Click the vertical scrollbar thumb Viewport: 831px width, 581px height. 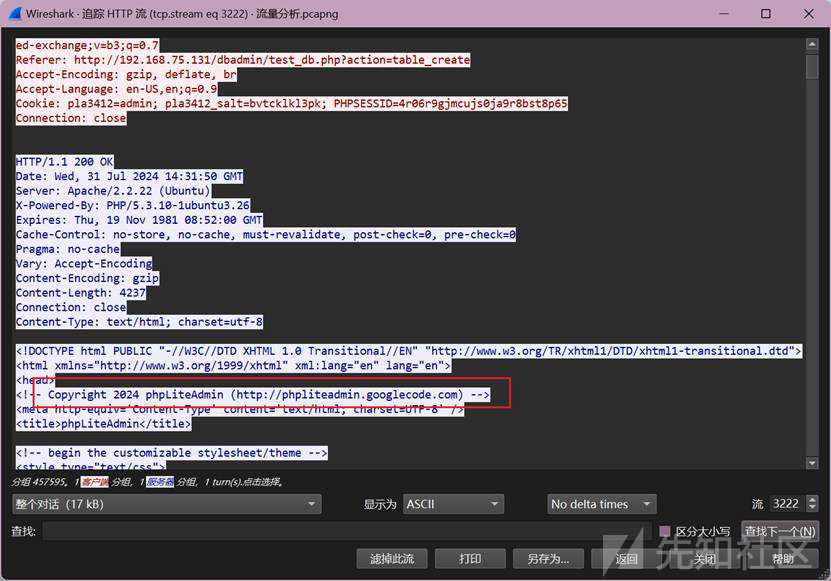[x=812, y=67]
